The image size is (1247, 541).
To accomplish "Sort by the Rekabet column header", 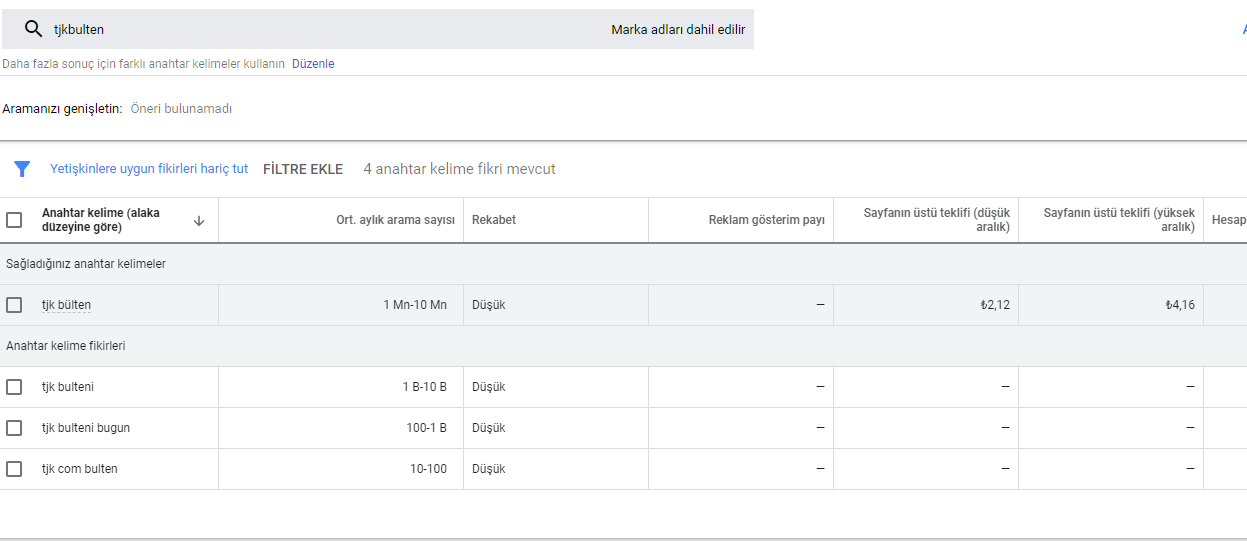I will [494, 220].
